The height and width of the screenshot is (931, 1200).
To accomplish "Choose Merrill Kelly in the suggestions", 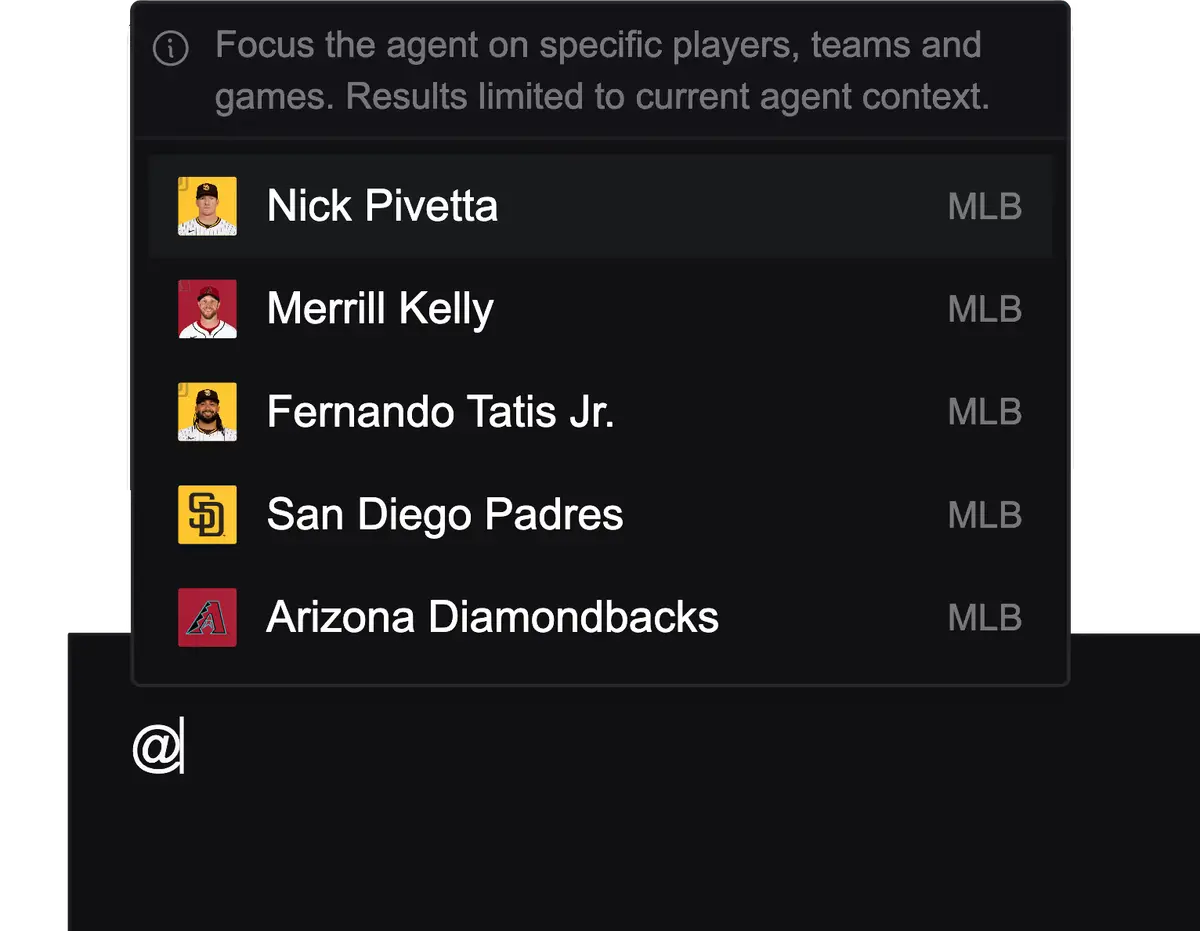I will point(380,309).
